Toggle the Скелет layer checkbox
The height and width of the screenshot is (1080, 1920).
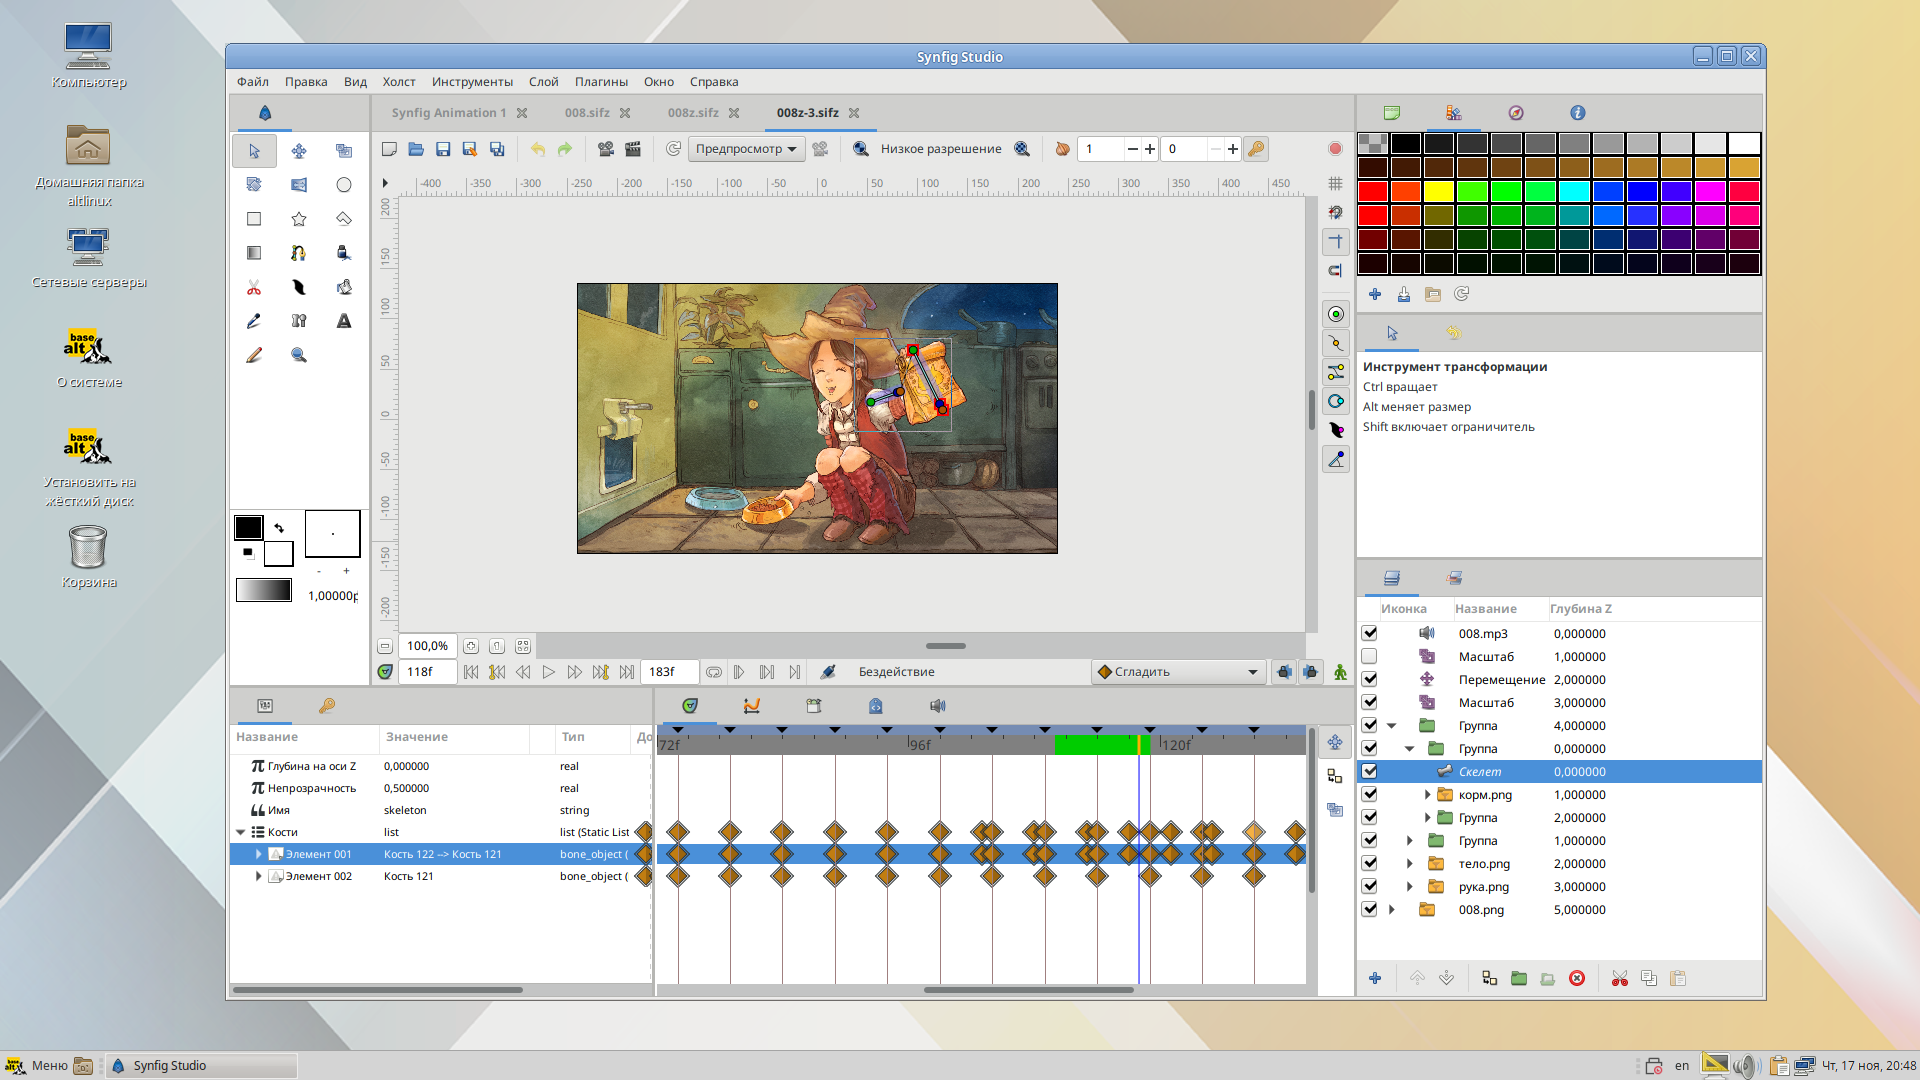1370,771
